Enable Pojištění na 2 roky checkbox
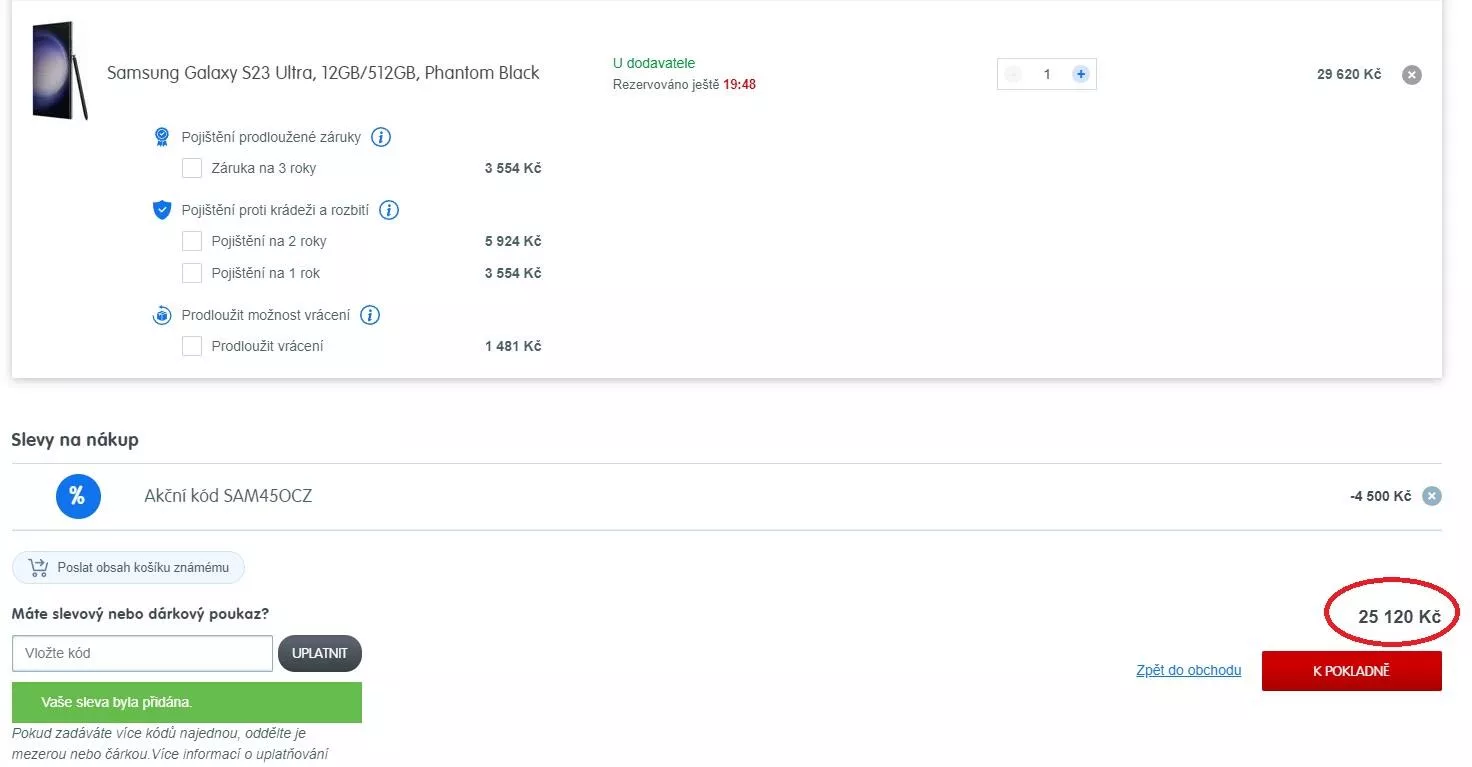The height and width of the screenshot is (767, 1472). tap(192, 241)
